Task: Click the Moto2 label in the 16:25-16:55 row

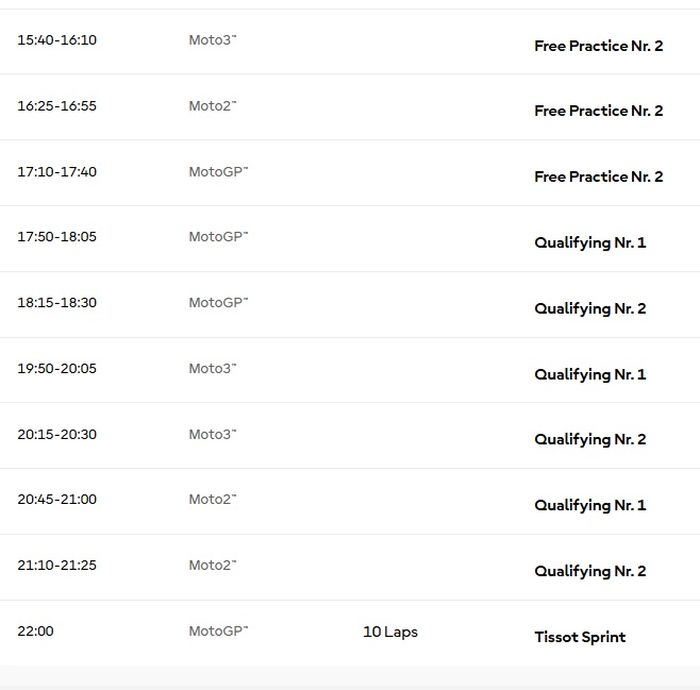Action: (212, 106)
